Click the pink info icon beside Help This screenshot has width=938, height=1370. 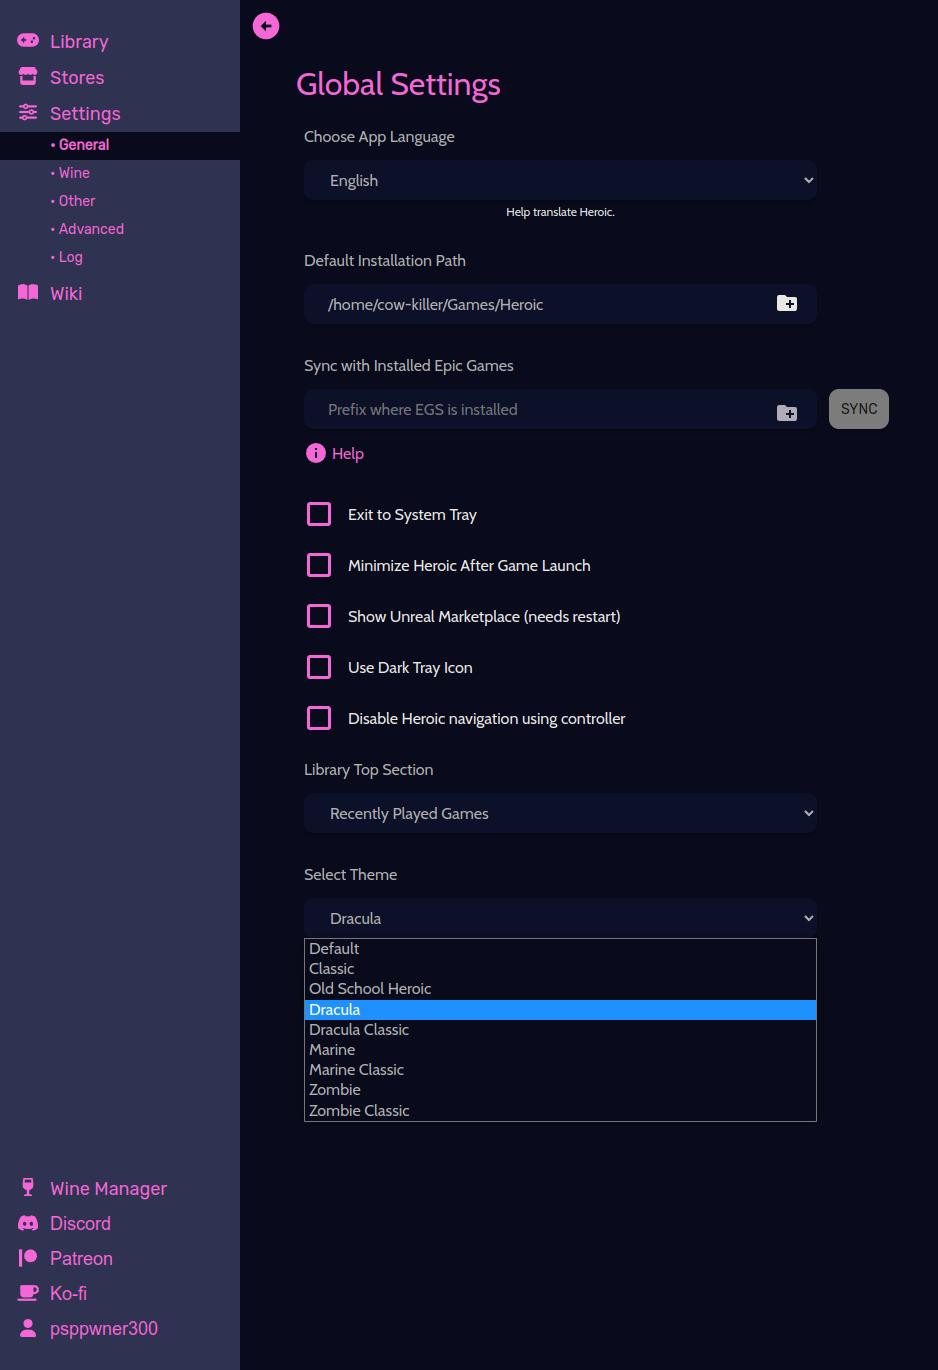[315, 453]
